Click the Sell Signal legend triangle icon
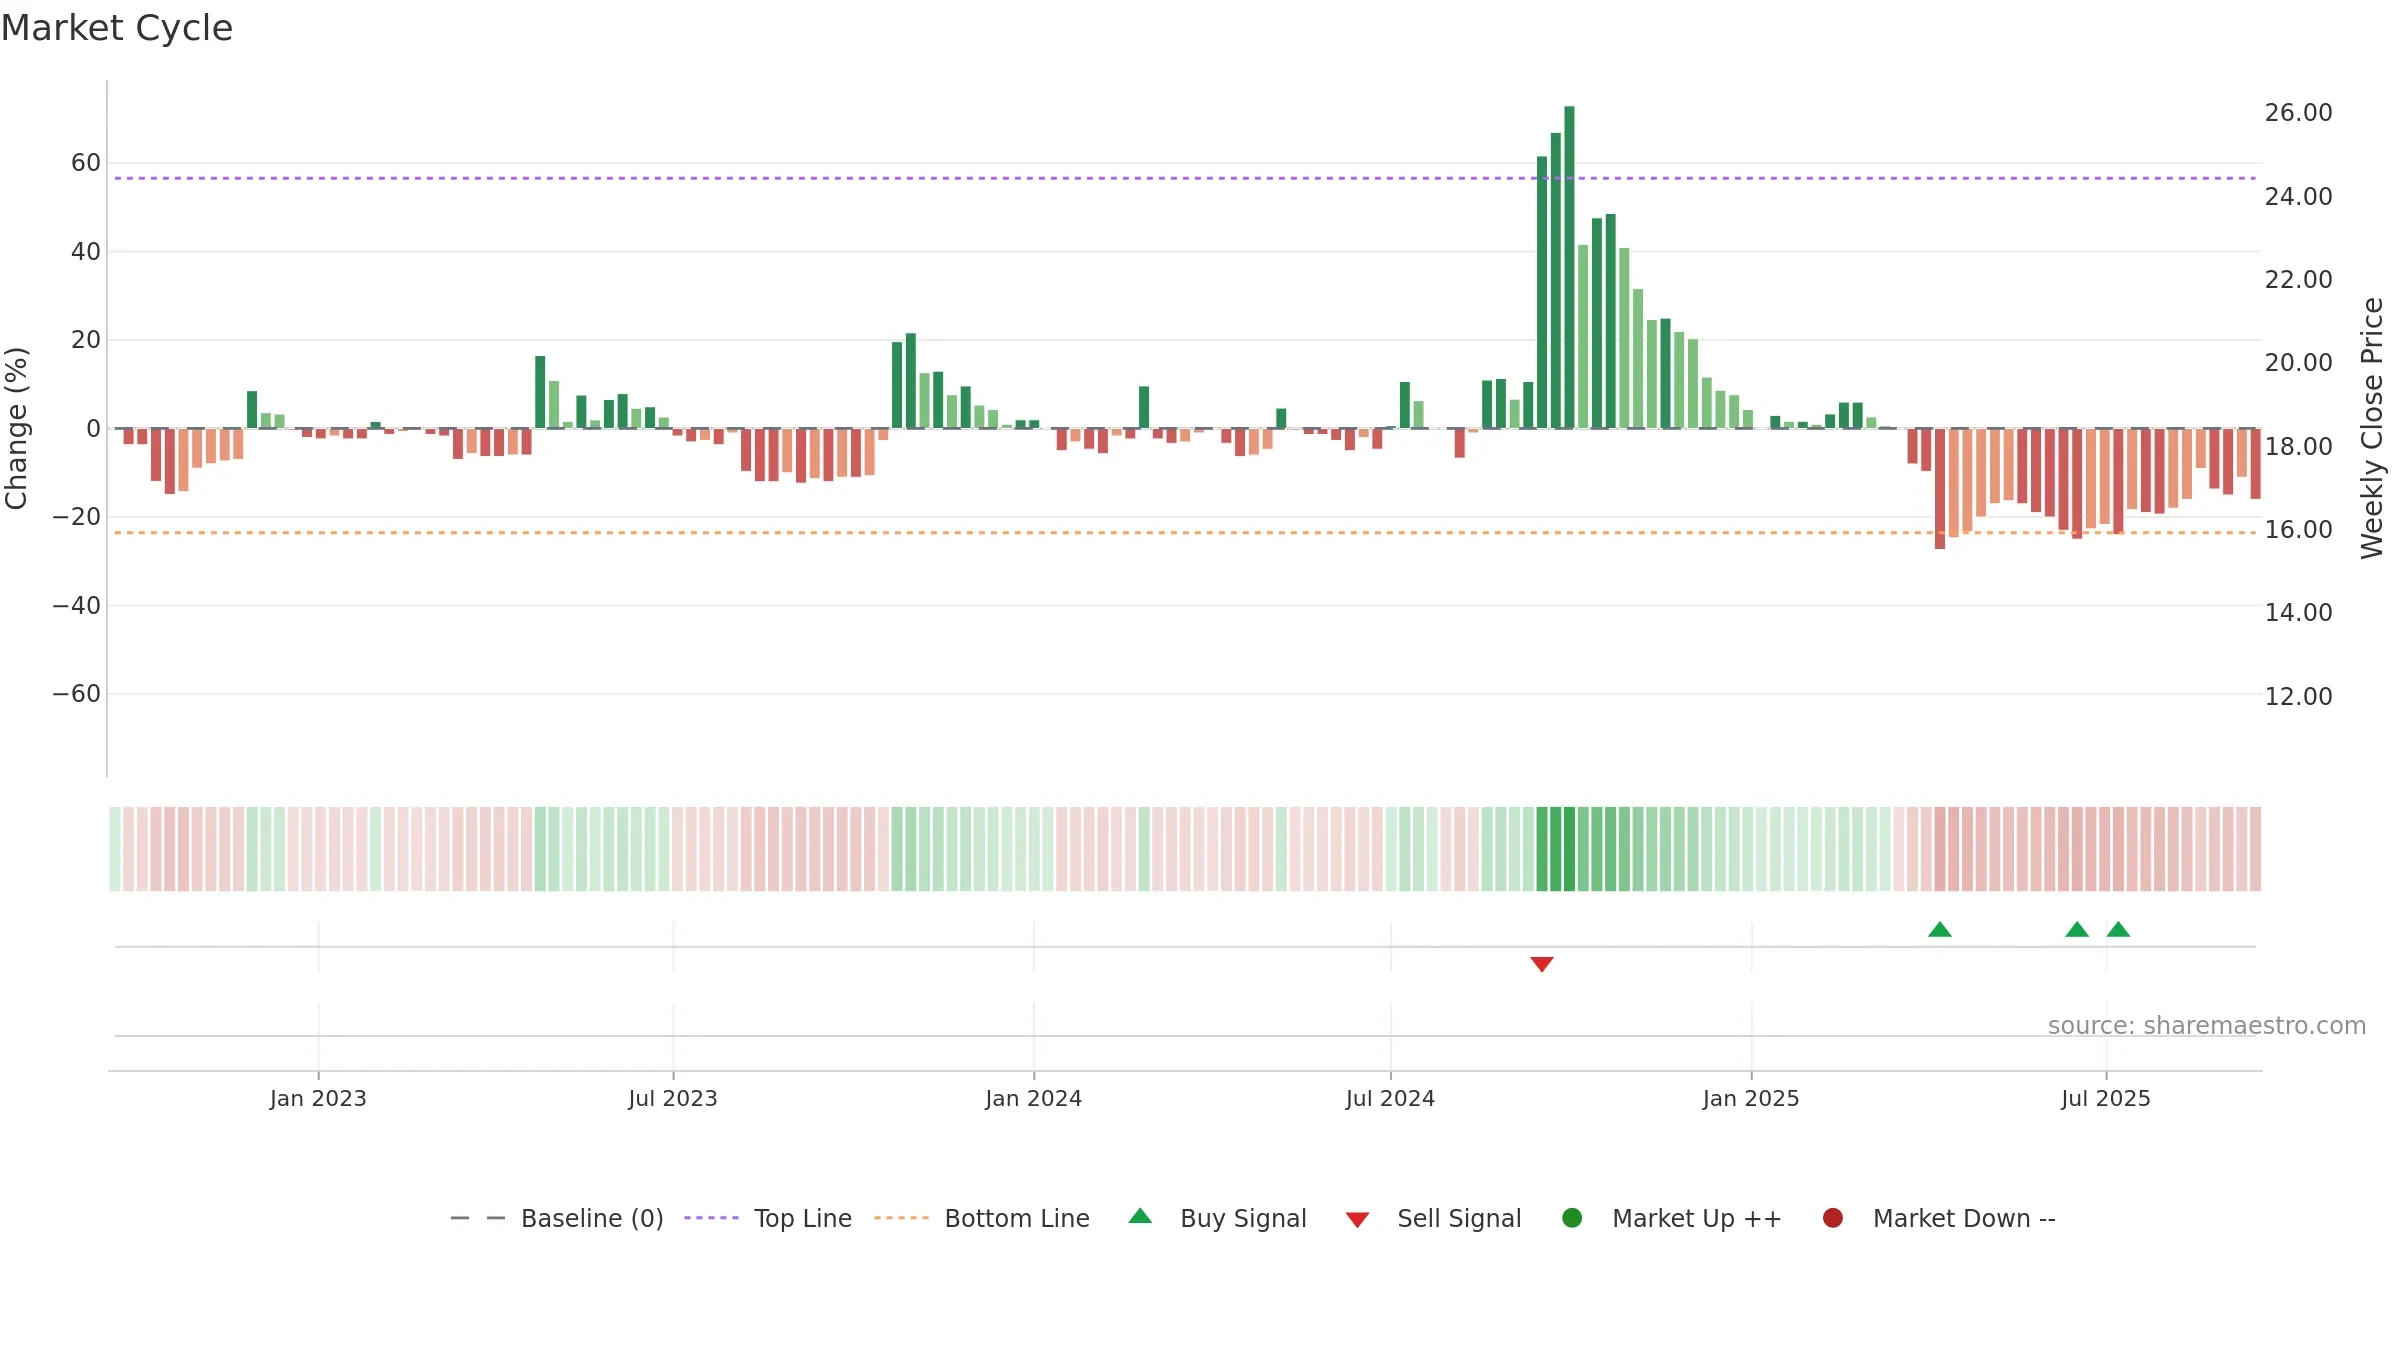2400x1350 pixels. tap(1357, 1220)
